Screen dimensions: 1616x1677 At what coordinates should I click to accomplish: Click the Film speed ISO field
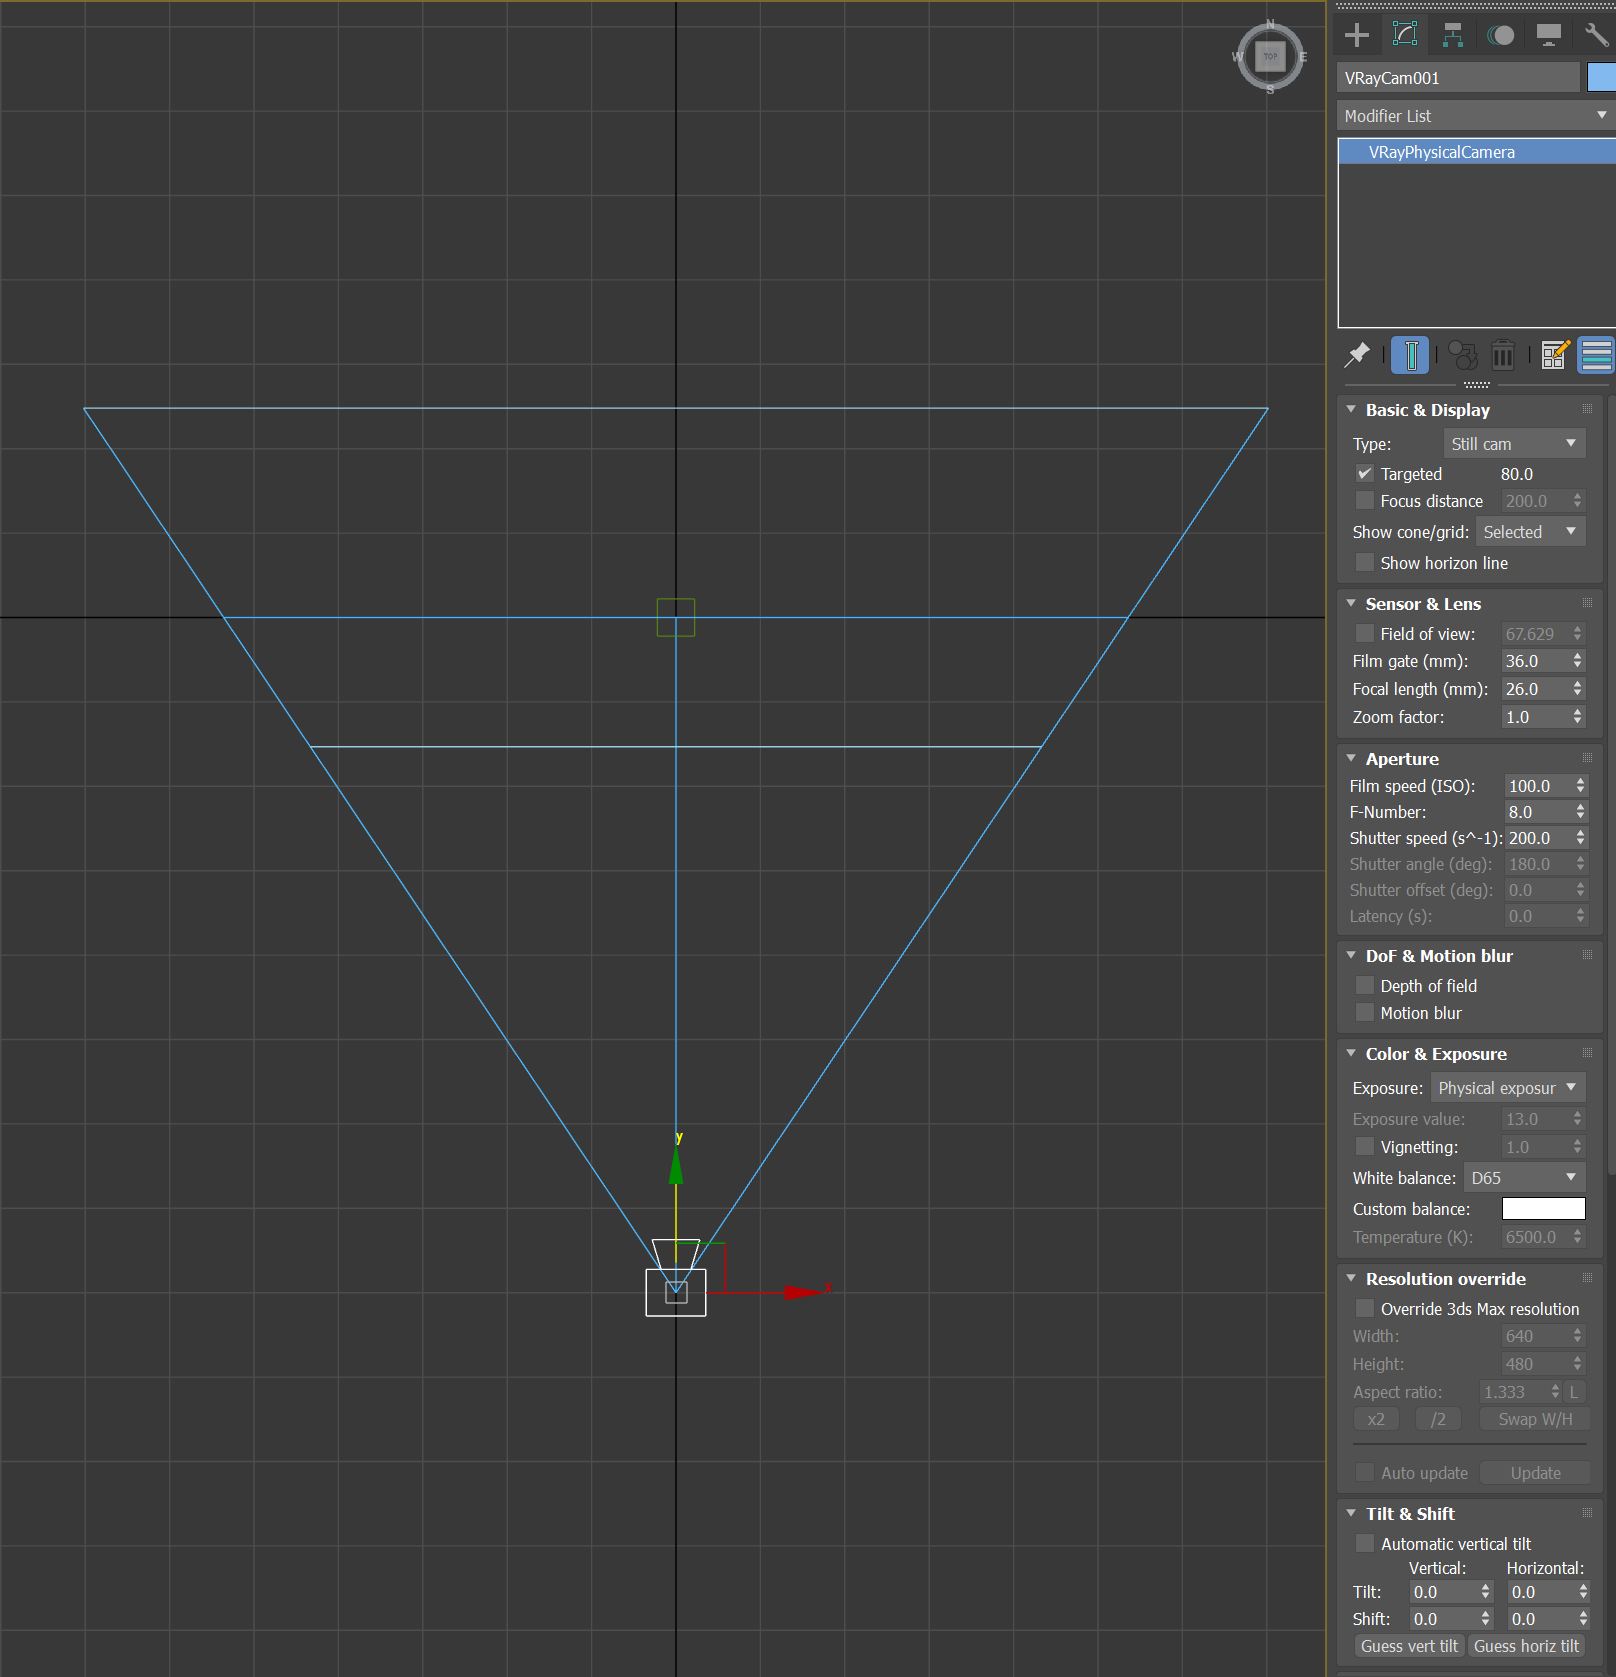coord(1538,786)
